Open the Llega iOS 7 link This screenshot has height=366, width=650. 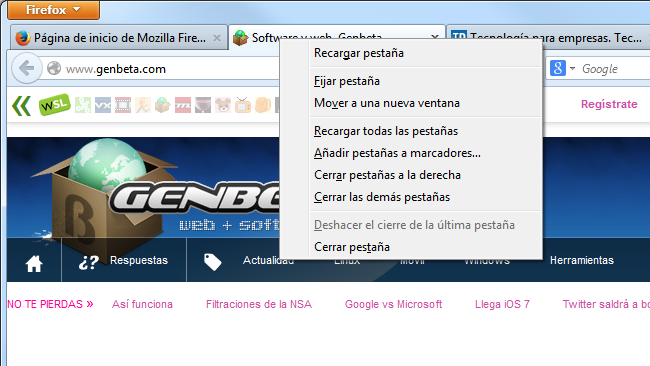(502, 304)
